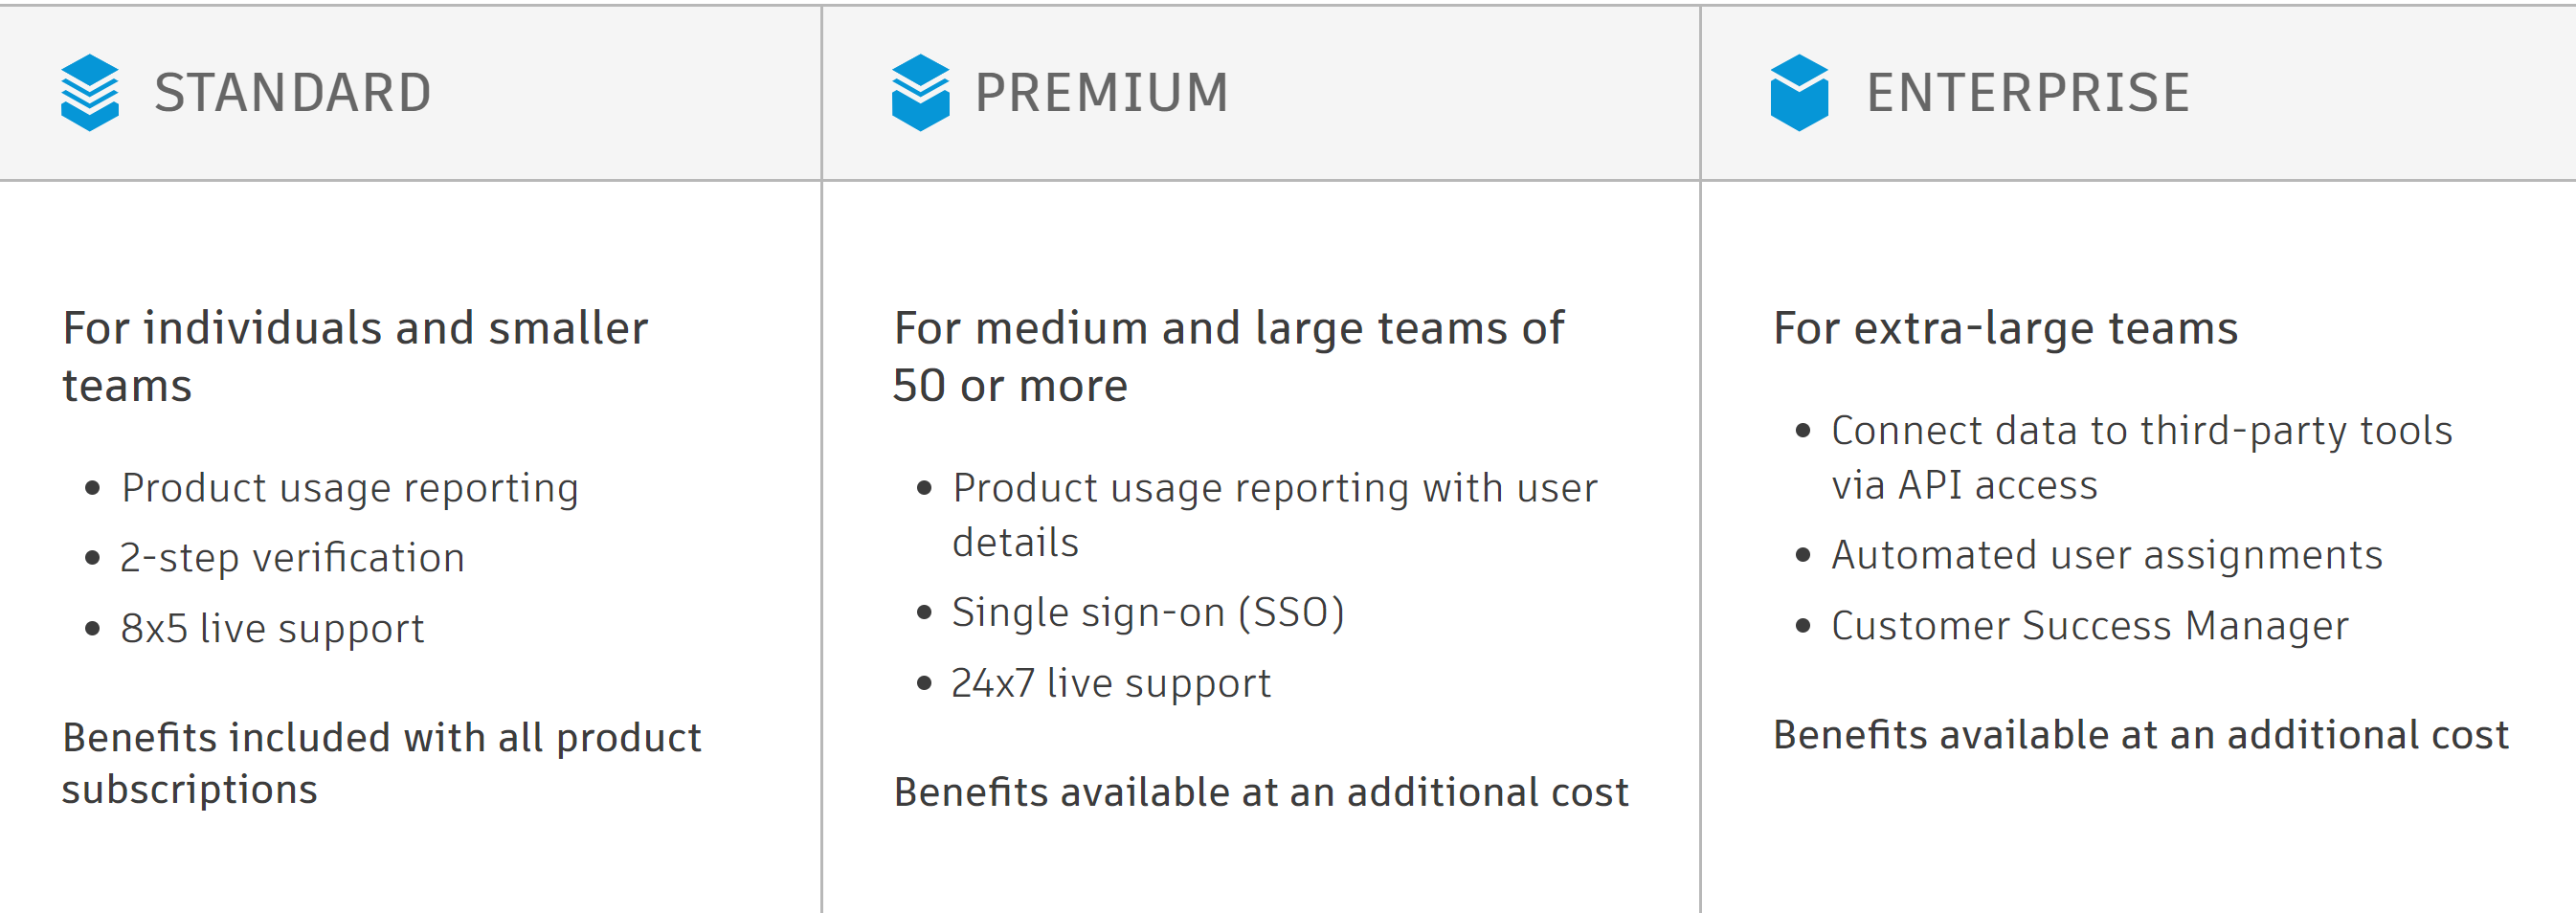Screen dimensions: 2576x913
Task: Click the 'Single sign-on (SSO)' bullet item
Action: coord(1148,612)
